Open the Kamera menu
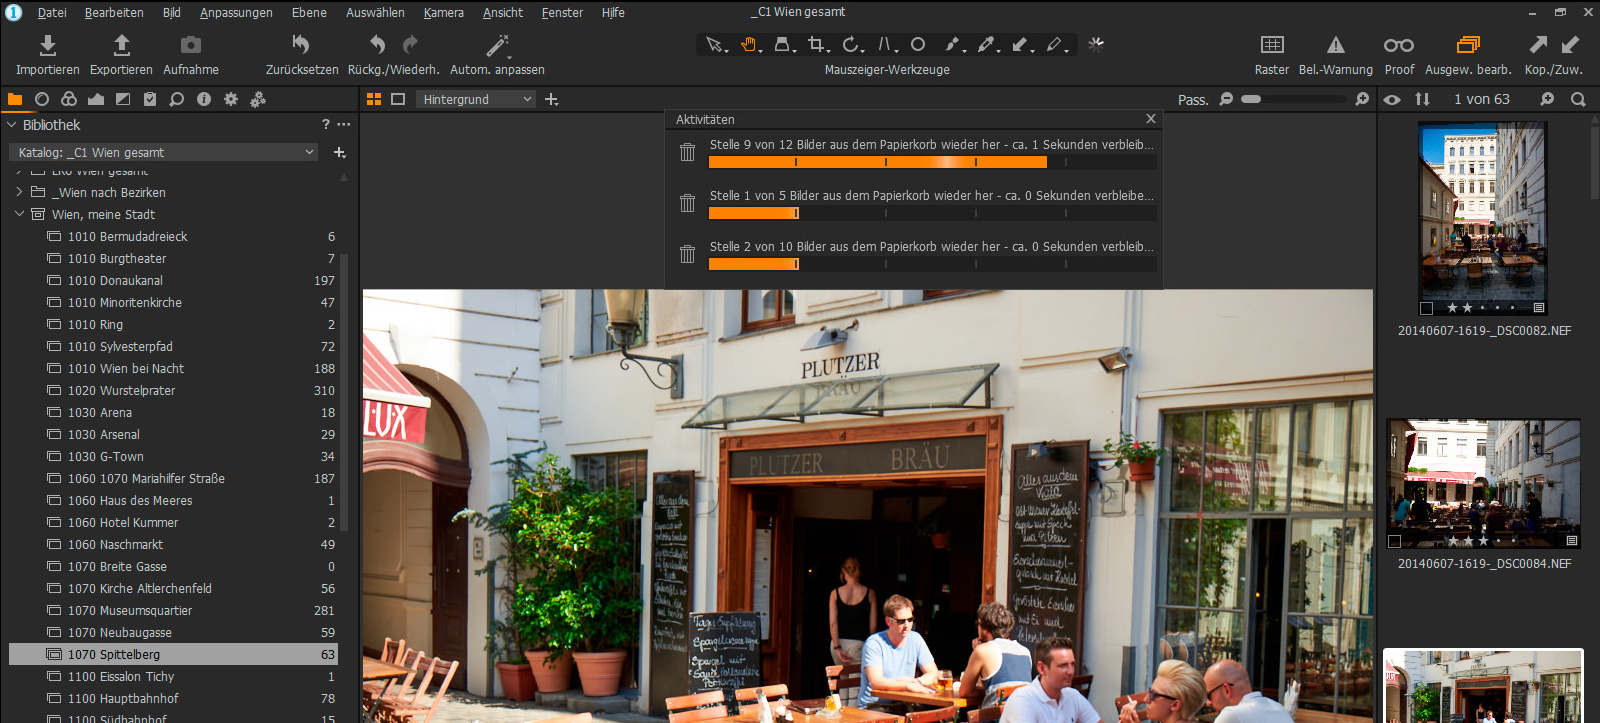Viewport: 1600px width, 723px height. point(443,12)
